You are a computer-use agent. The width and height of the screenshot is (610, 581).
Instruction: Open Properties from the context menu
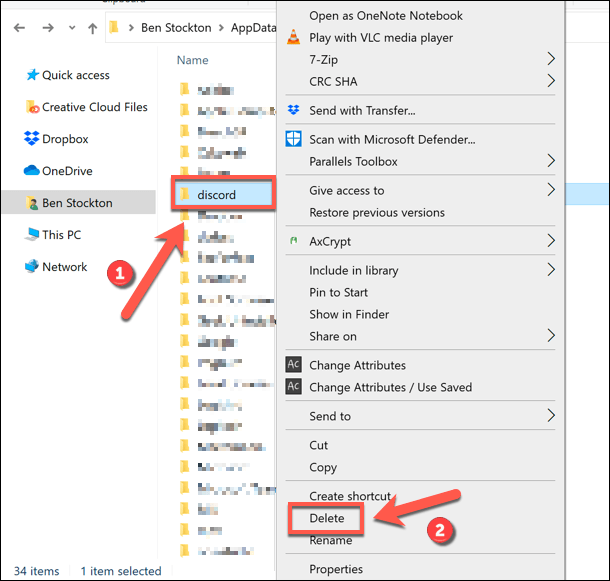(336, 569)
